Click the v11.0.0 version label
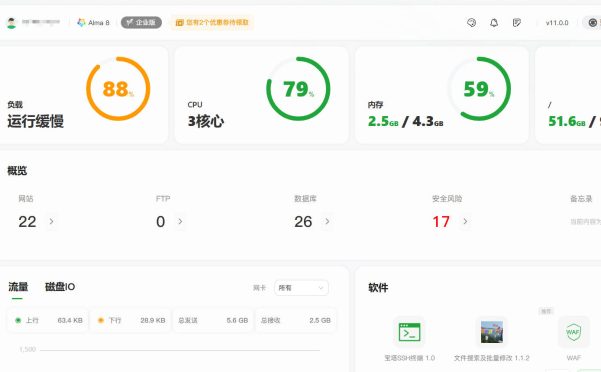This screenshot has height=372, width=601. pyautogui.click(x=557, y=23)
